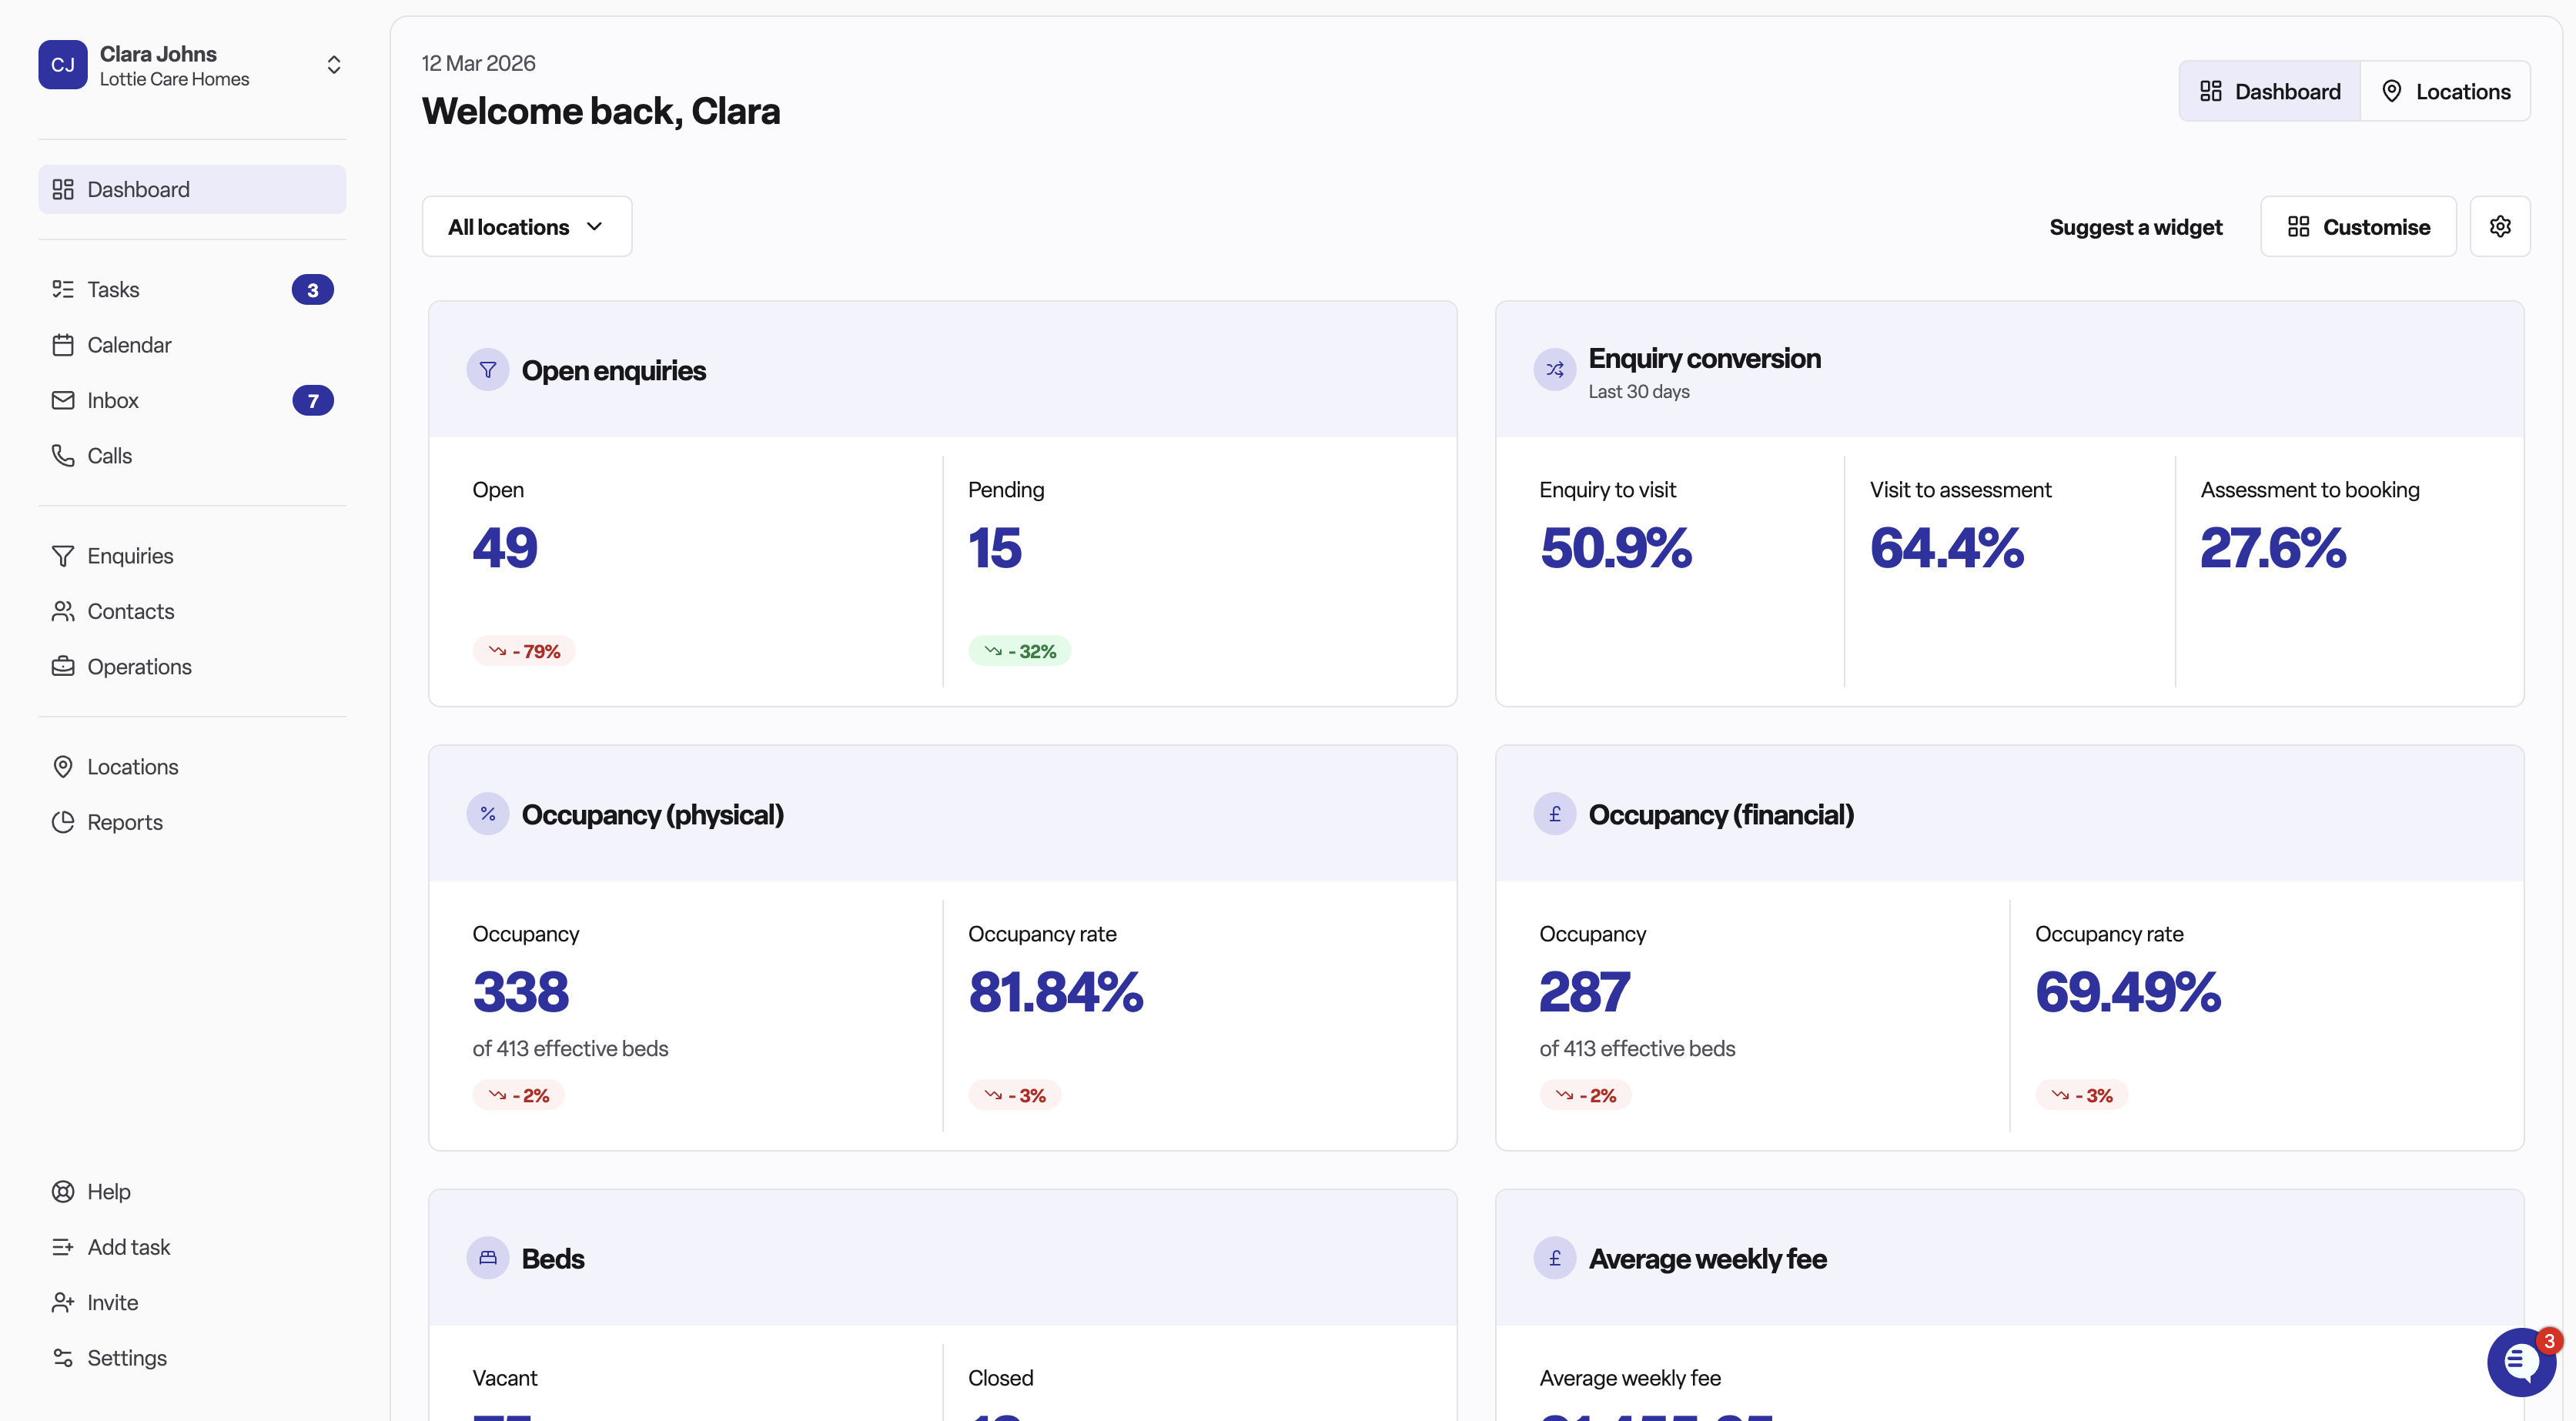This screenshot has width=2576, height=1421.
Task: Click the Add task list-plus icon
Action: pyautogui.click(x=63, y=1247)
